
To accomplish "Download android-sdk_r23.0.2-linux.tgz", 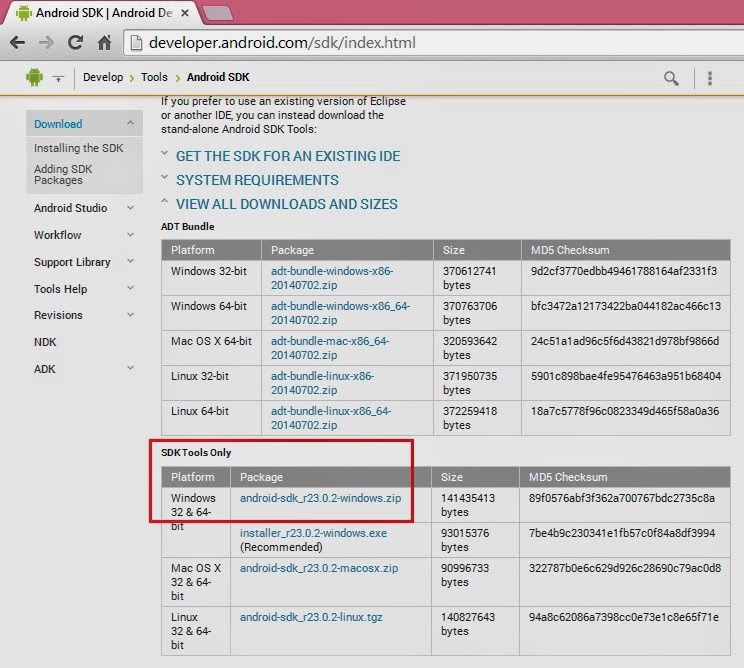I will 311,617.
